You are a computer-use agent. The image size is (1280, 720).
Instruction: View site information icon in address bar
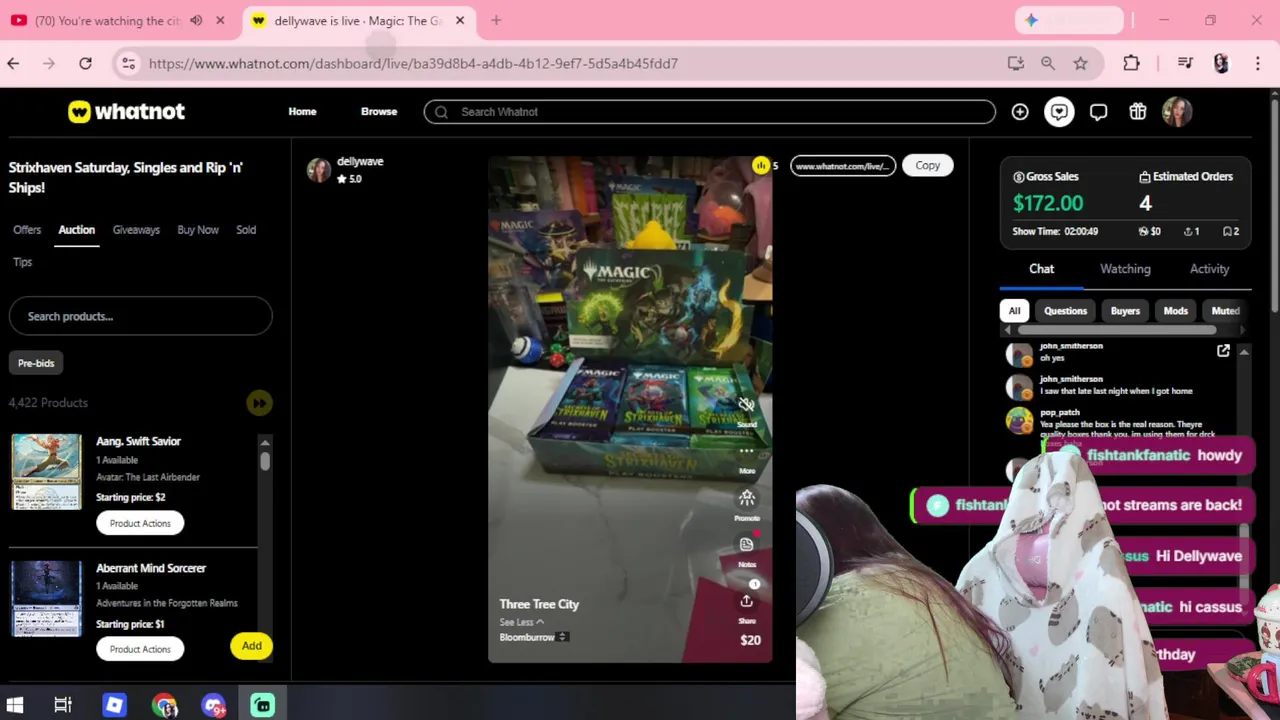coord(128,63)
